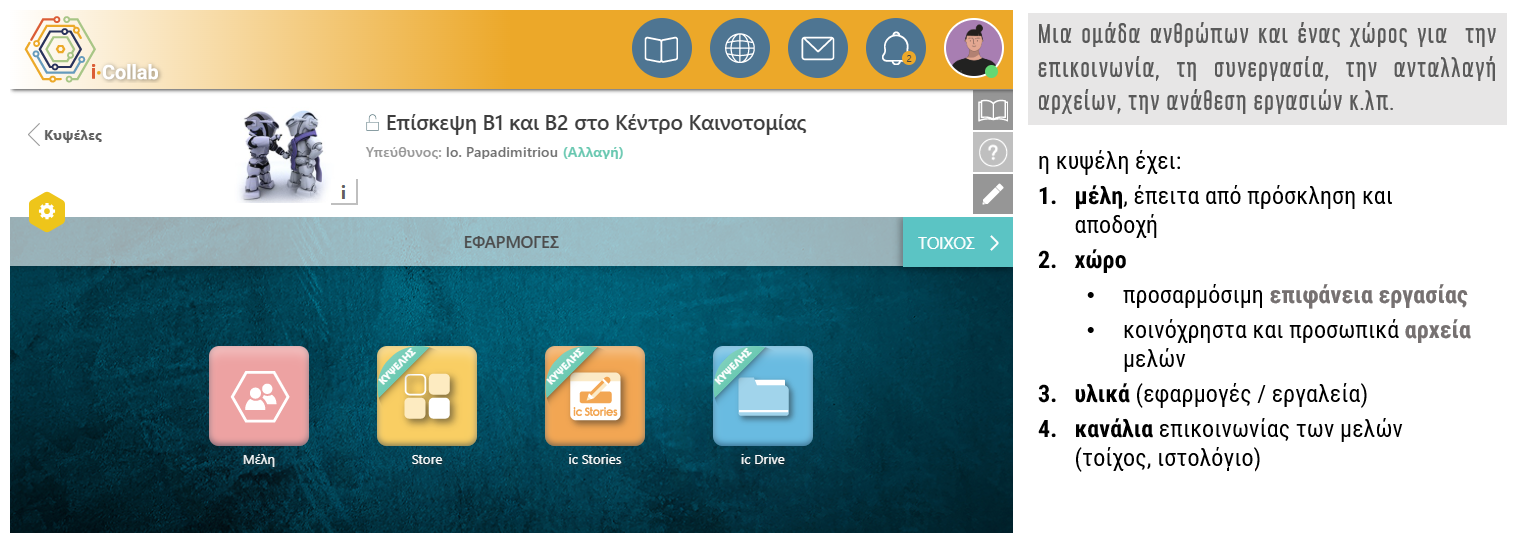Open the user profile avatar

(974, 48)
